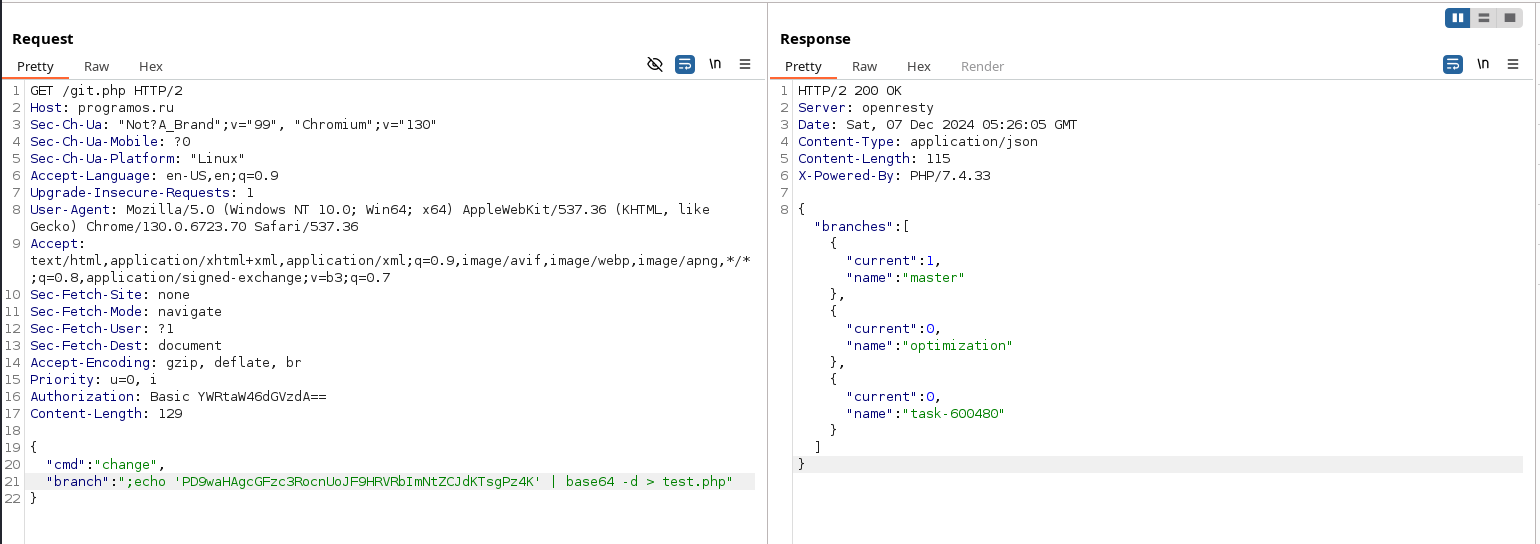The width and height of the screenshot is (1540, 544).
Task: Click the Accept-Encoding gzip, deflate, br header
Action: tap(166, 362)
